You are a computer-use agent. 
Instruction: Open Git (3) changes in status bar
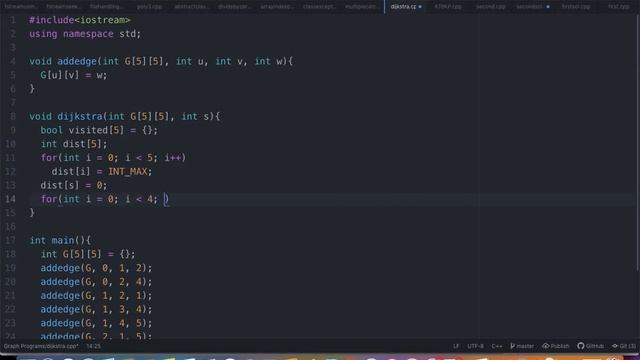point(624,346)
